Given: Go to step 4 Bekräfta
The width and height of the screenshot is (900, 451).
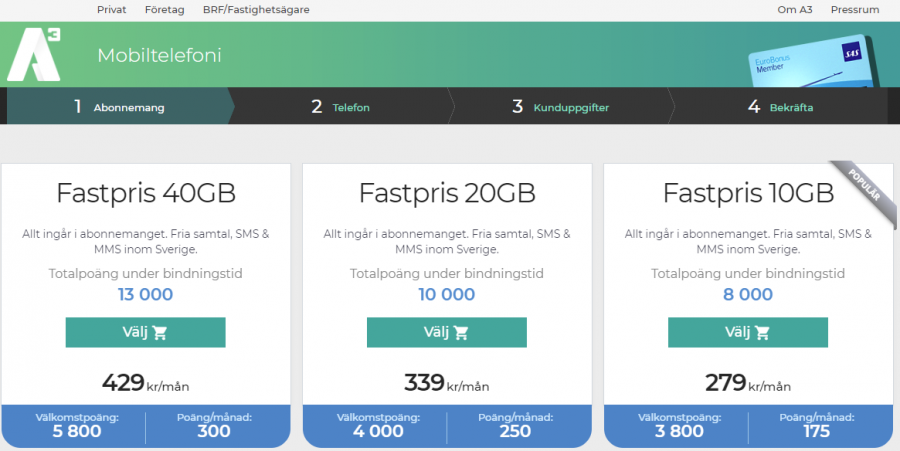Looking at the screenshot, I should coord(780,107).
